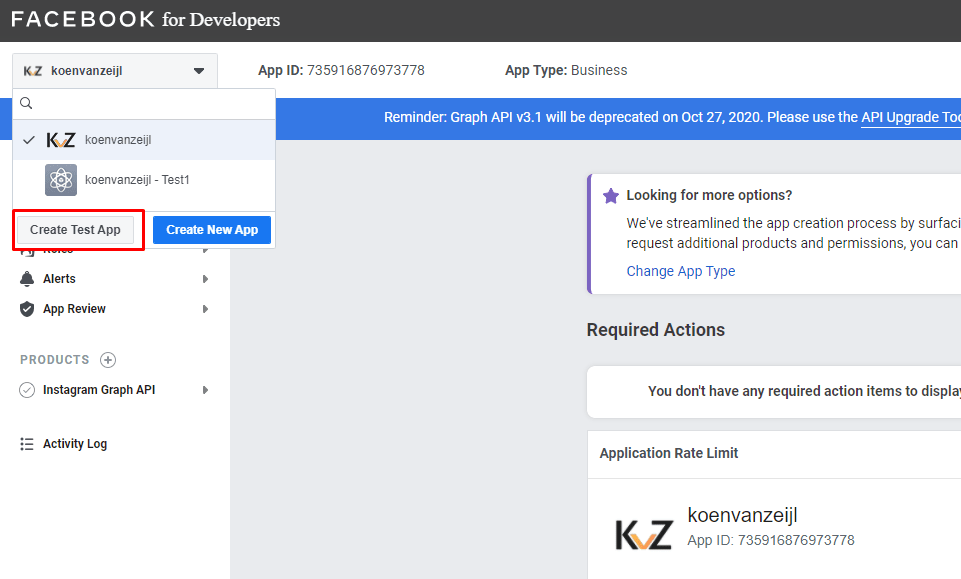This screenshot has height=579, width=961.
Task: Click the Looking for more options? title
Action: tap(709, 195)
